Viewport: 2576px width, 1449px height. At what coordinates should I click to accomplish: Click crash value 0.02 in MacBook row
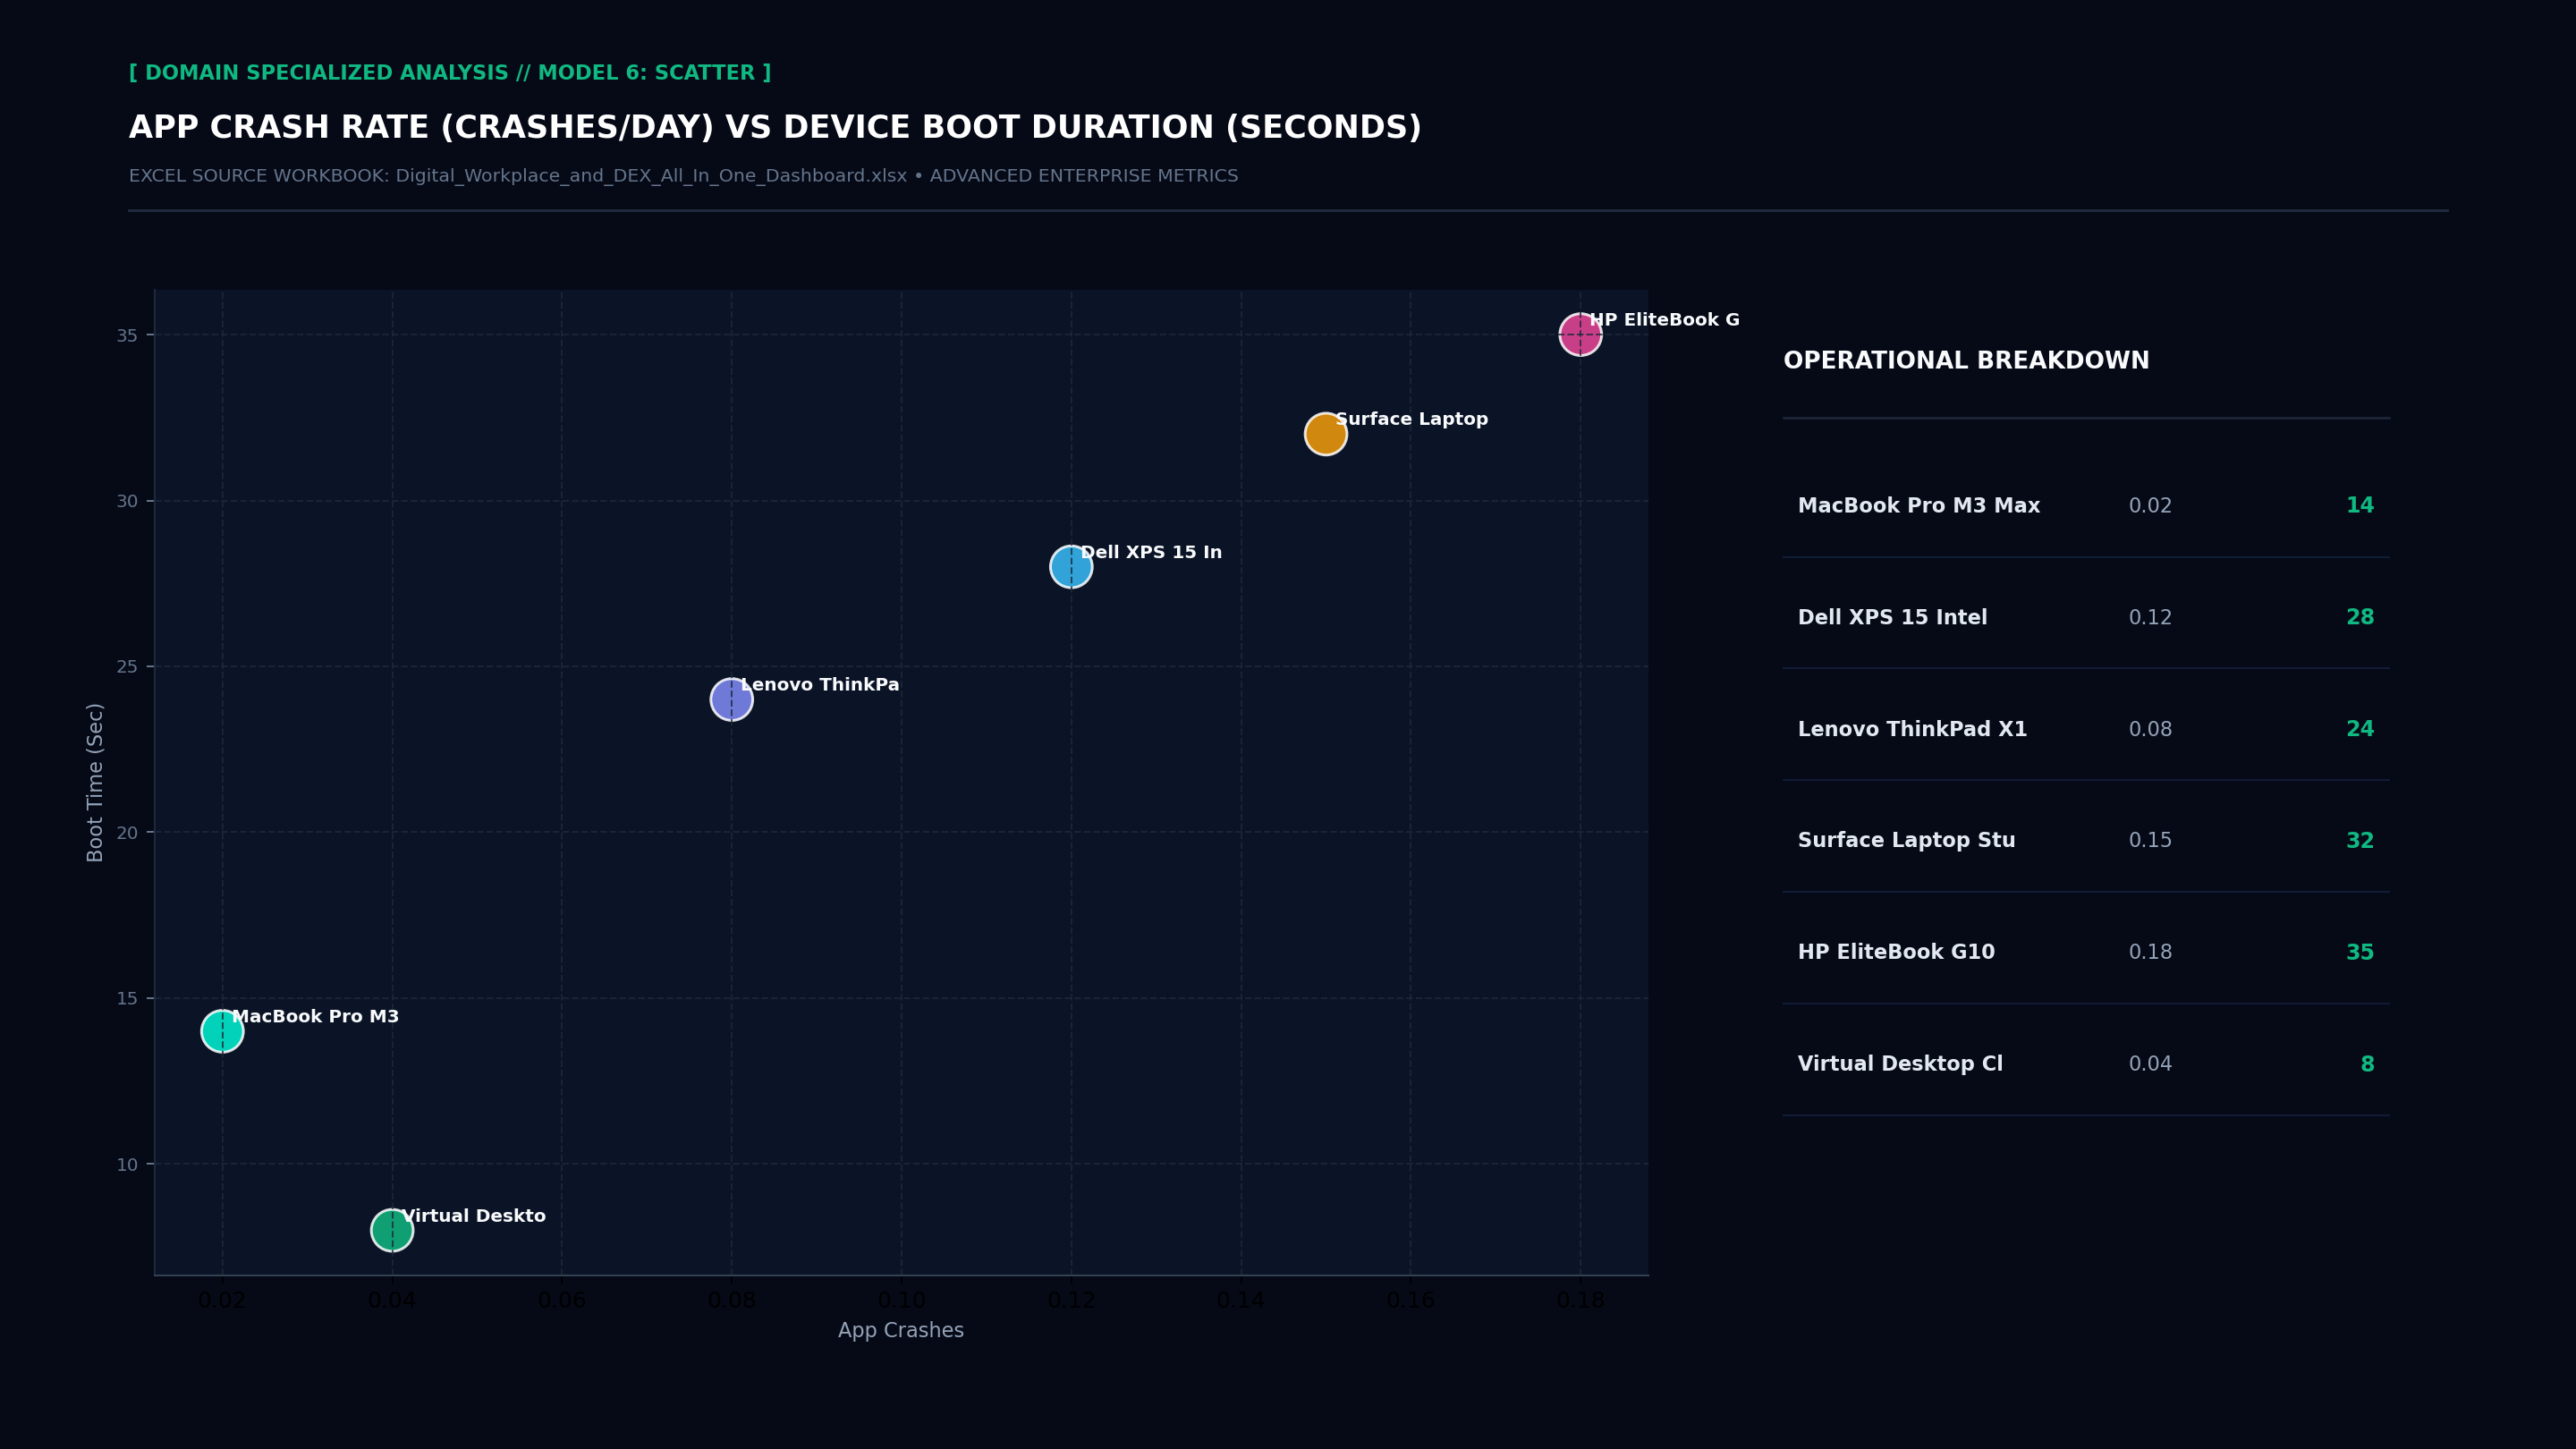2150,506
